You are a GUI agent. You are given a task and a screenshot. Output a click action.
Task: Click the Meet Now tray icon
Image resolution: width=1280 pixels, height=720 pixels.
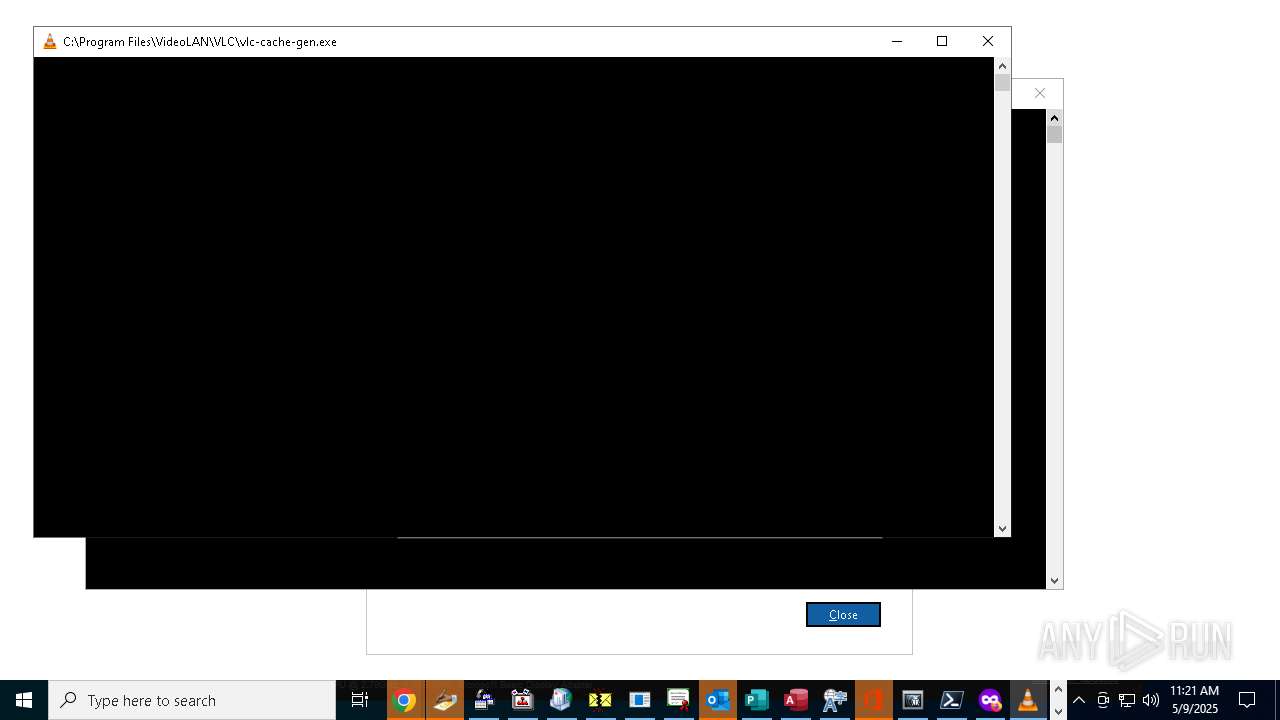1103,700
